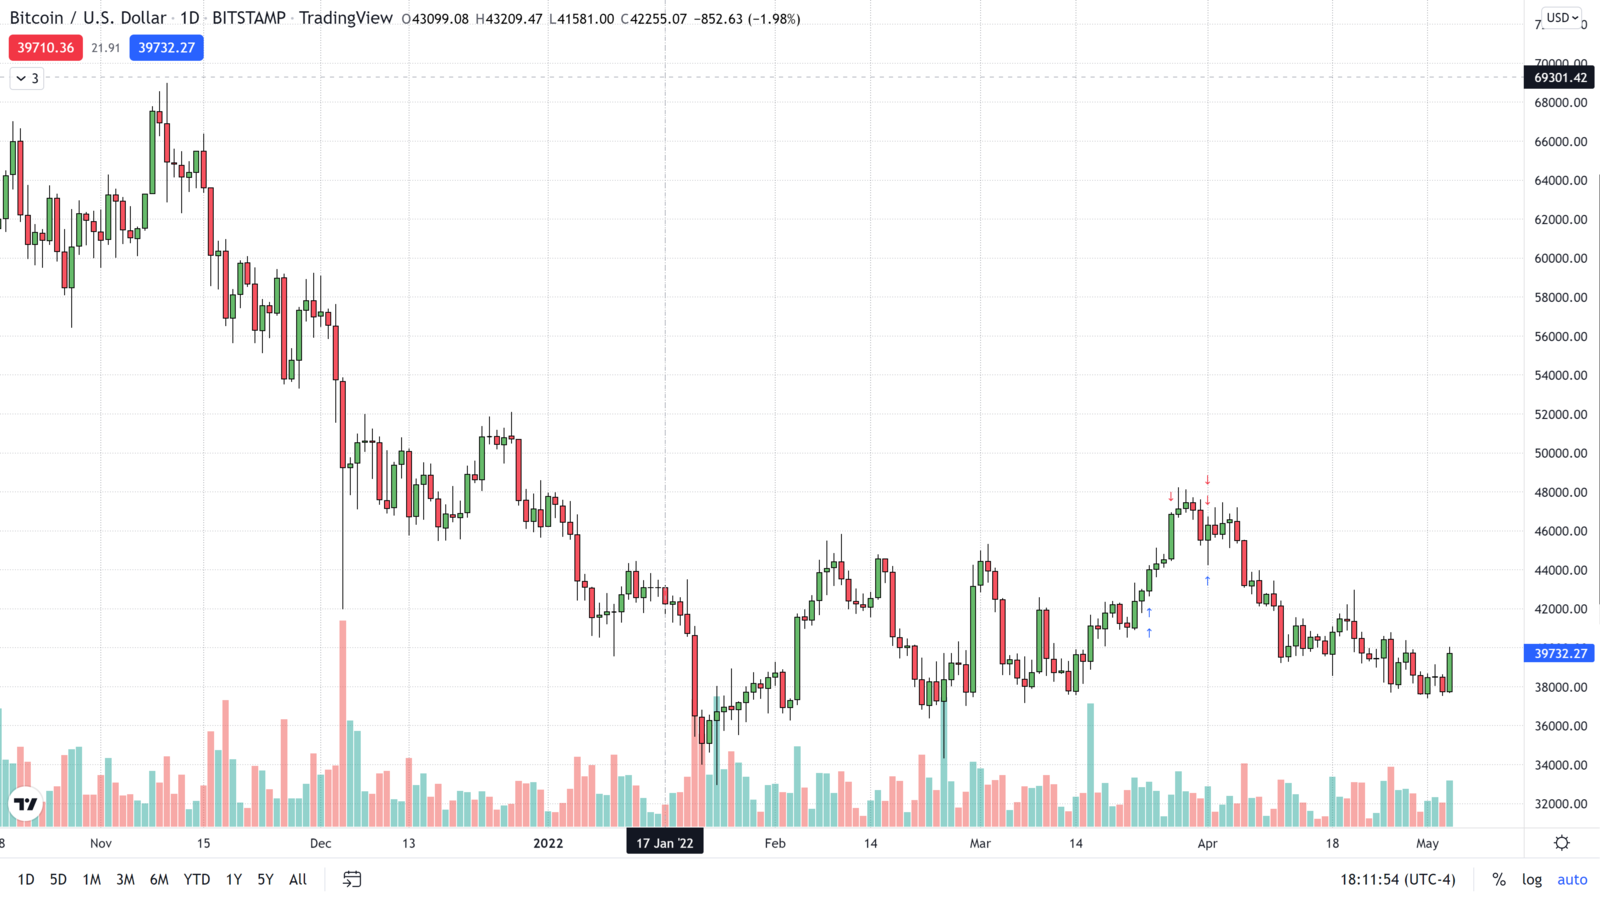This screenshot has height=900, width=1600.
Task: Click the red sell price 39710.36 button
Action: 46,48
